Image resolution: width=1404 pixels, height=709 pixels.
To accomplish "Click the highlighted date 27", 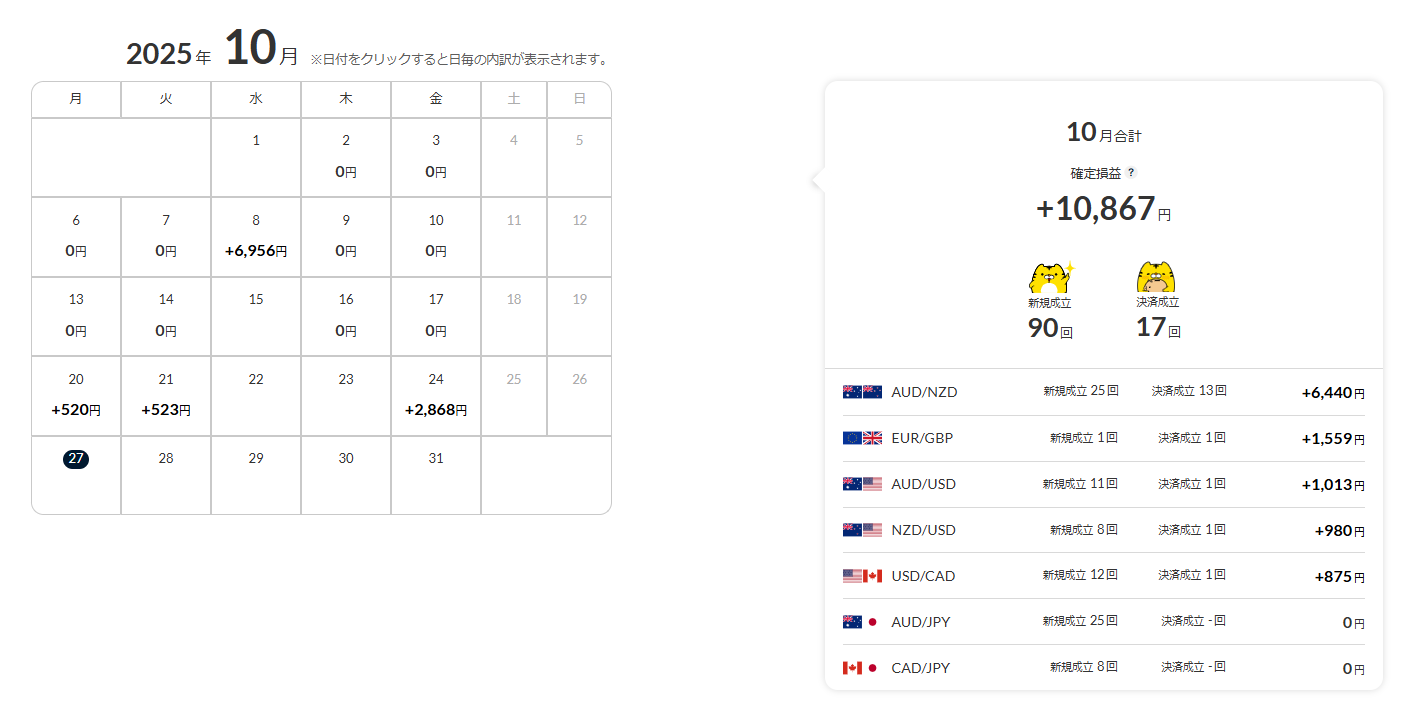I will 76,459.
